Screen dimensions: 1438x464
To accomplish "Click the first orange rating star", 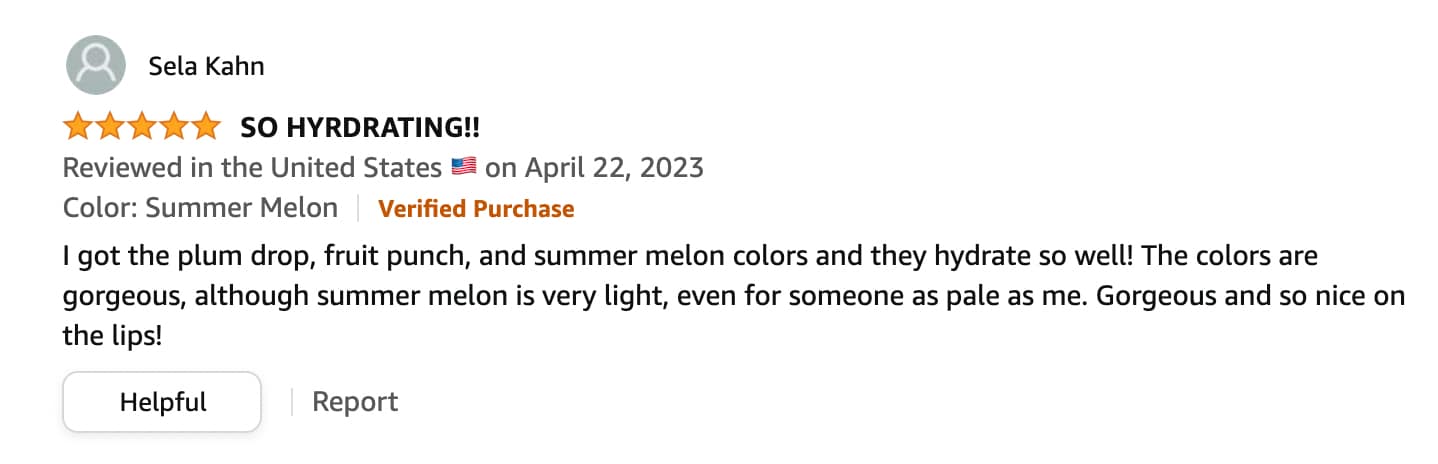I will coord(78,127).
